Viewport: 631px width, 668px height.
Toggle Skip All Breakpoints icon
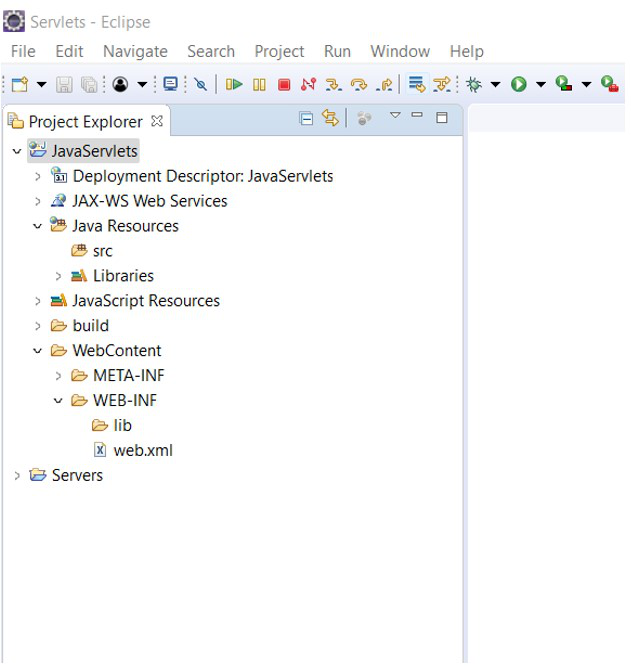(201, 84)
